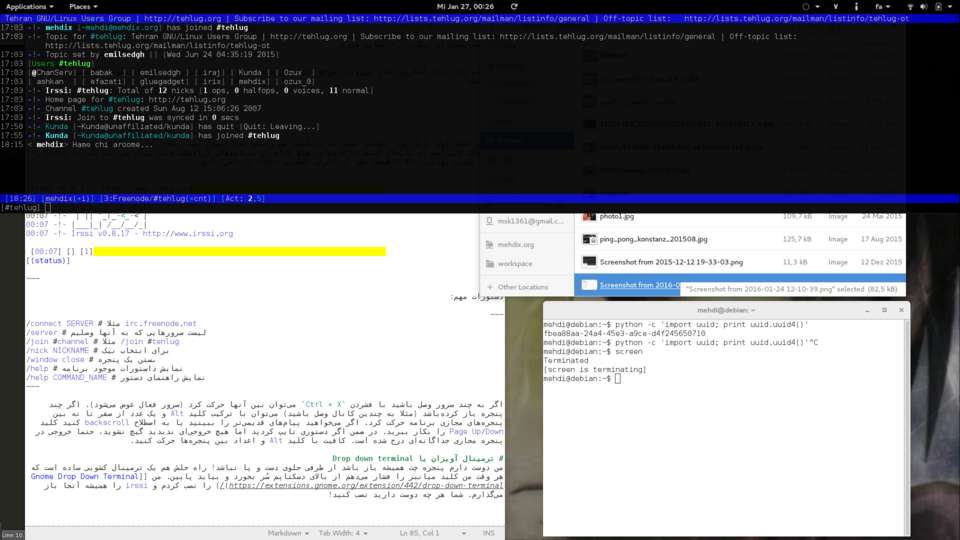Open mehdix.org bookmark in sidebar
Screen dimensions: 960x540
click(515, 244)
